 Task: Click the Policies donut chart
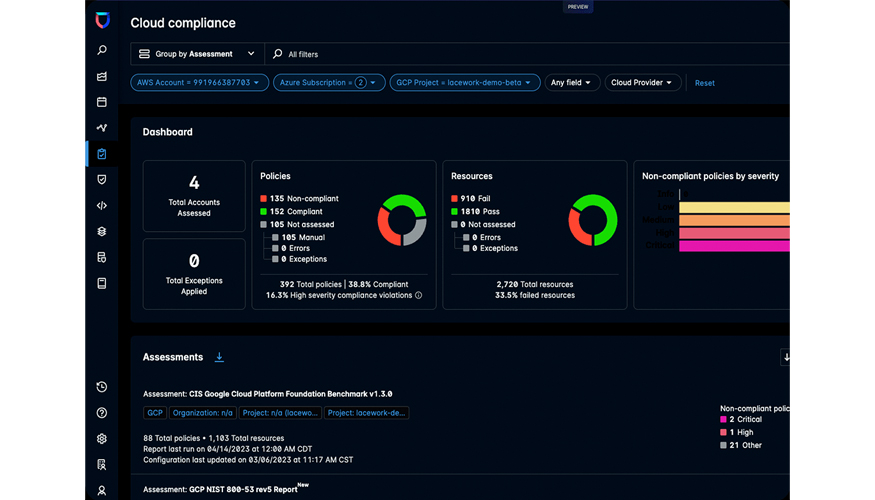pos(402,220)
